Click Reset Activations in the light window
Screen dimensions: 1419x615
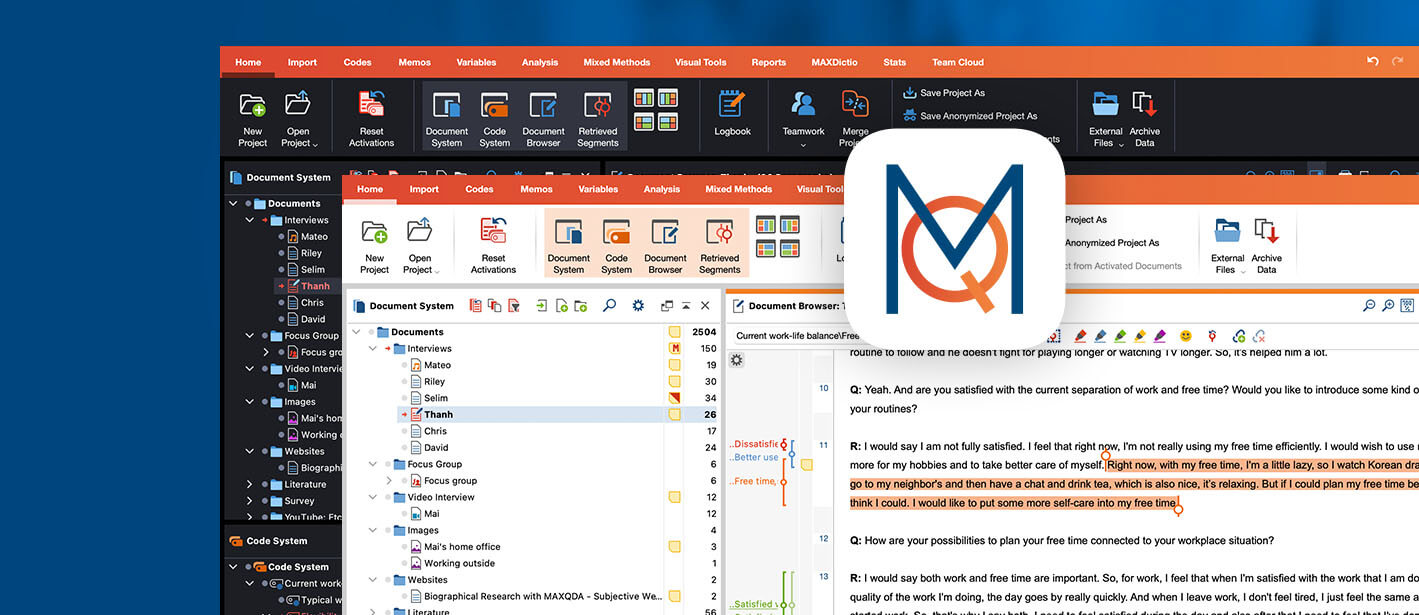(x=493, y=245)
